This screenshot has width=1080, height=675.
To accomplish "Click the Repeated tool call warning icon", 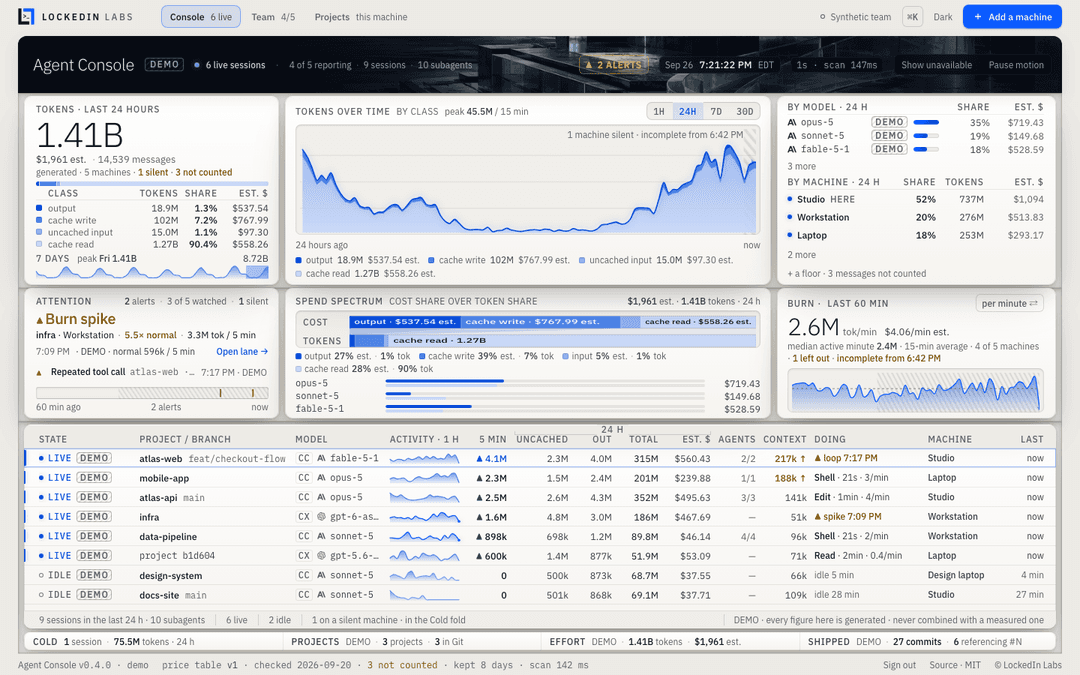I will point(39,373).
